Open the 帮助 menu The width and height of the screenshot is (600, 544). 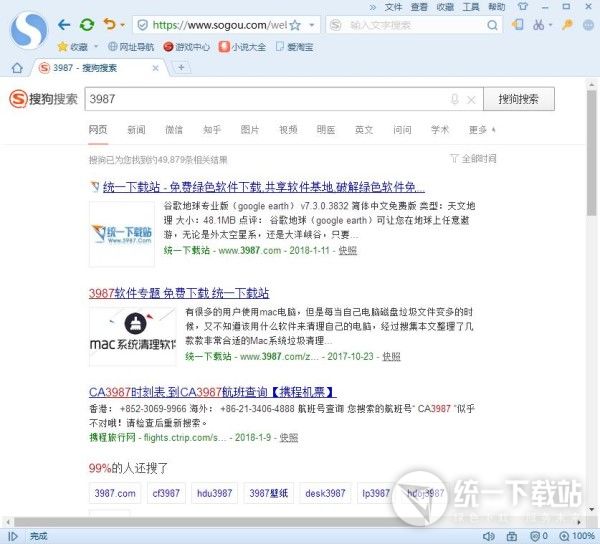pyautogui.click(x=497, y=7)
